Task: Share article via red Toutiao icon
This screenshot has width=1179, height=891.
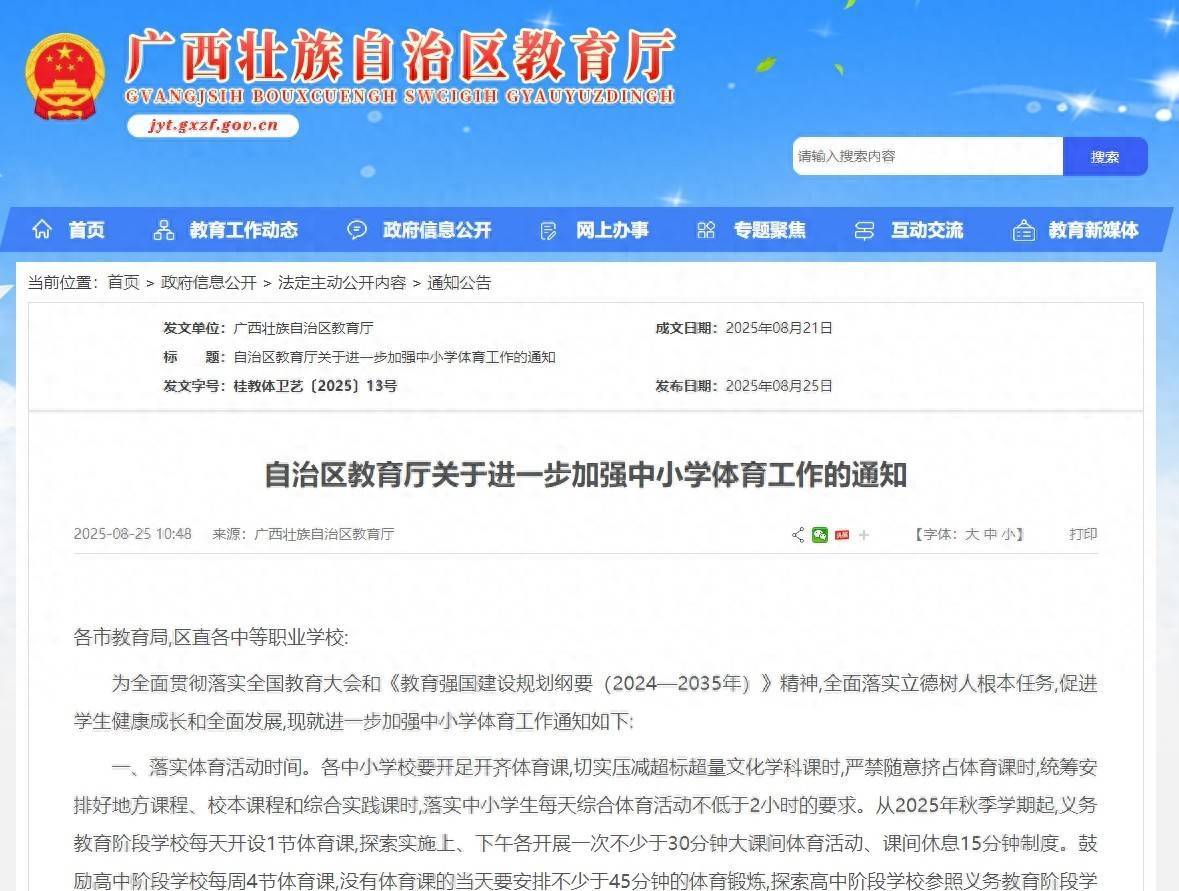Action: (842, 535)
